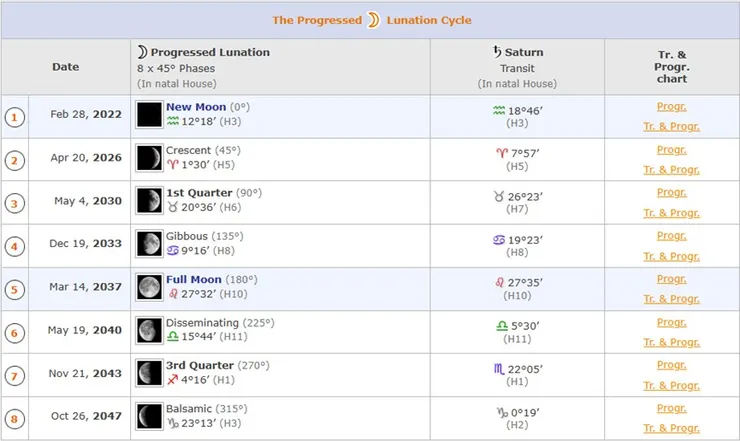Open Progr. chart for Full Moon row
Image resolution: width=740 pixels, height=441 pixels.
pos(671,279)
